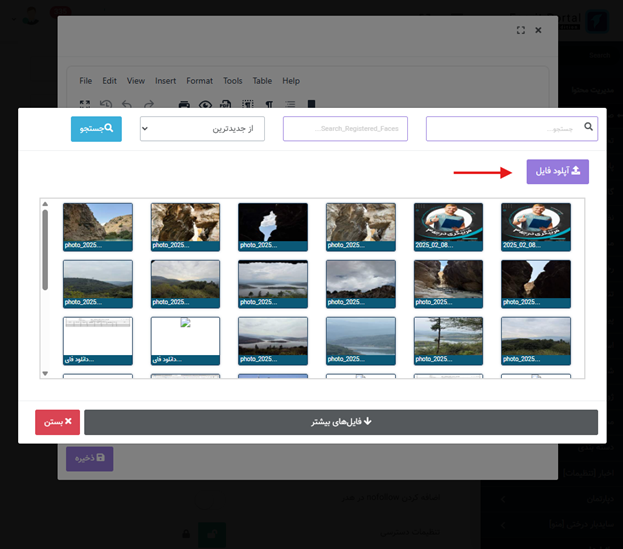Click the scroll-down arrow of the file list

pos(45,373)
